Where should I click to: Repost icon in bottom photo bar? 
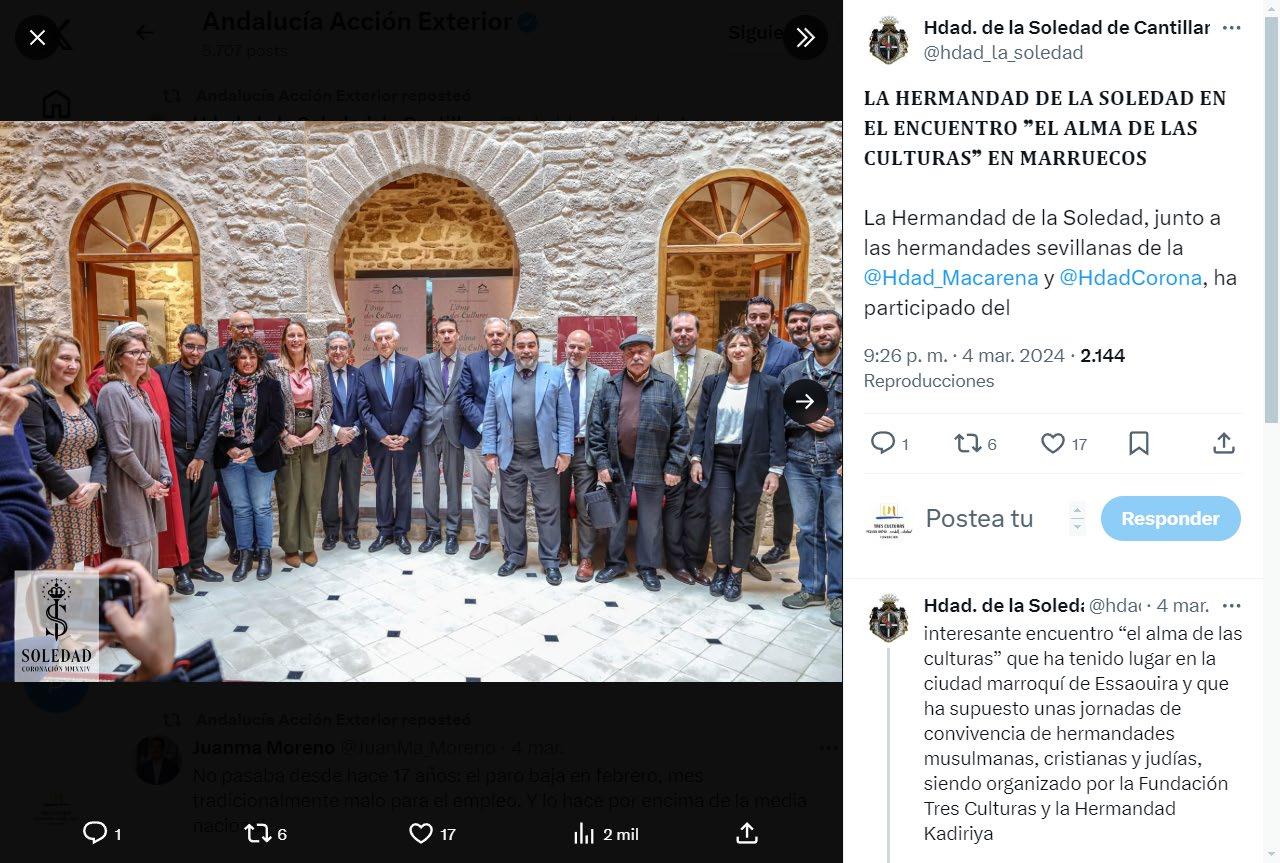[258, 833]
